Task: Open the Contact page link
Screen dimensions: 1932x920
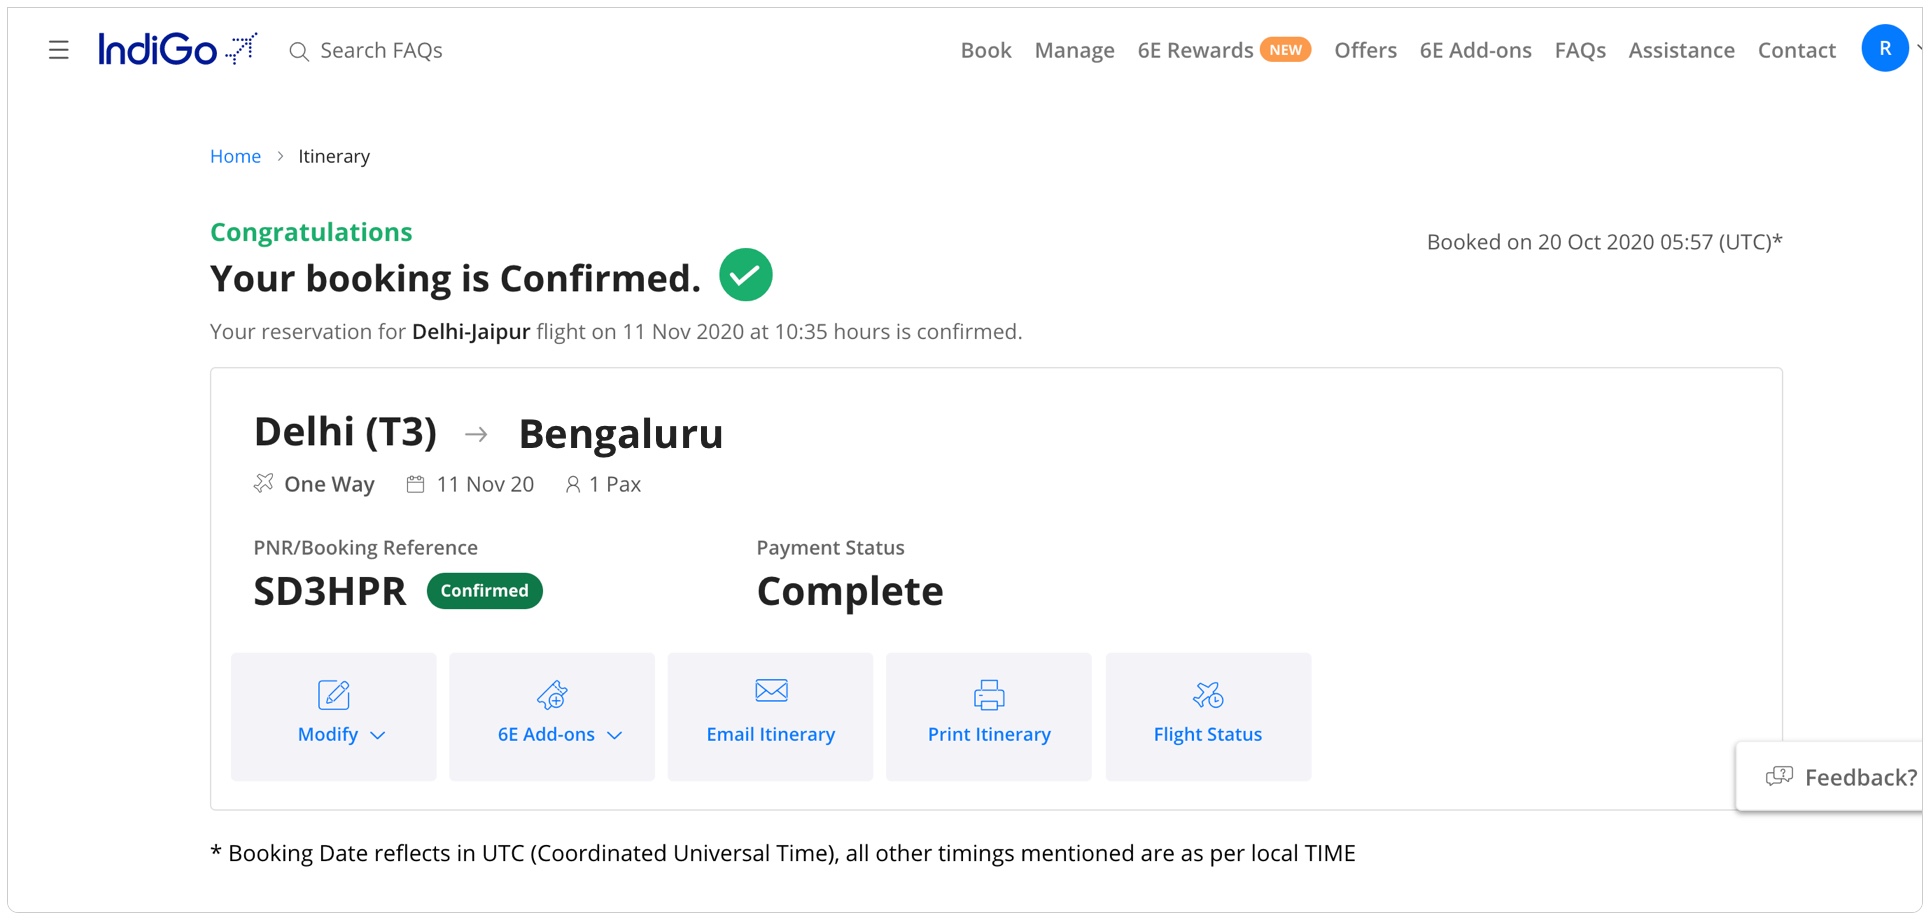Action: pos(1796,50)
